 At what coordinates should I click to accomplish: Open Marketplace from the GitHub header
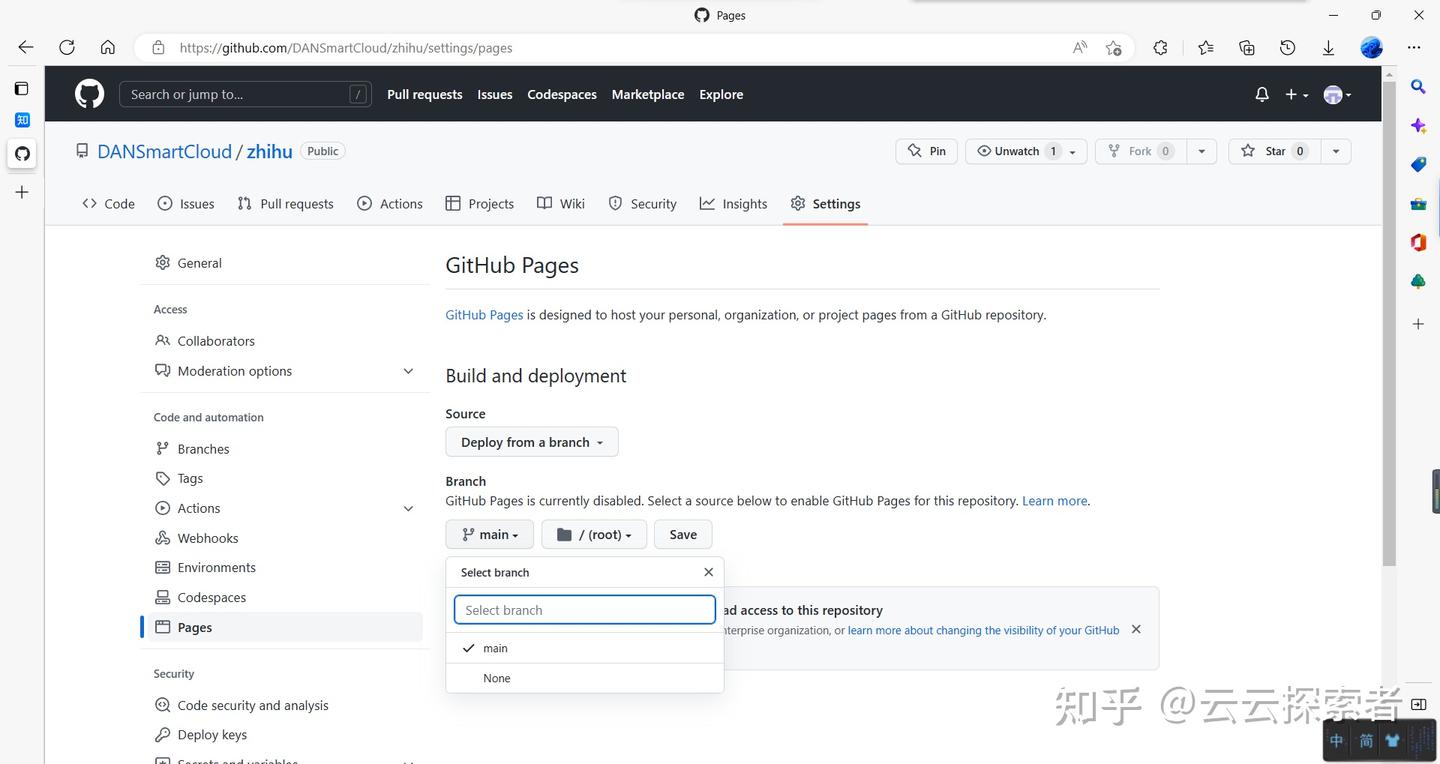click(x=648, y=94)
